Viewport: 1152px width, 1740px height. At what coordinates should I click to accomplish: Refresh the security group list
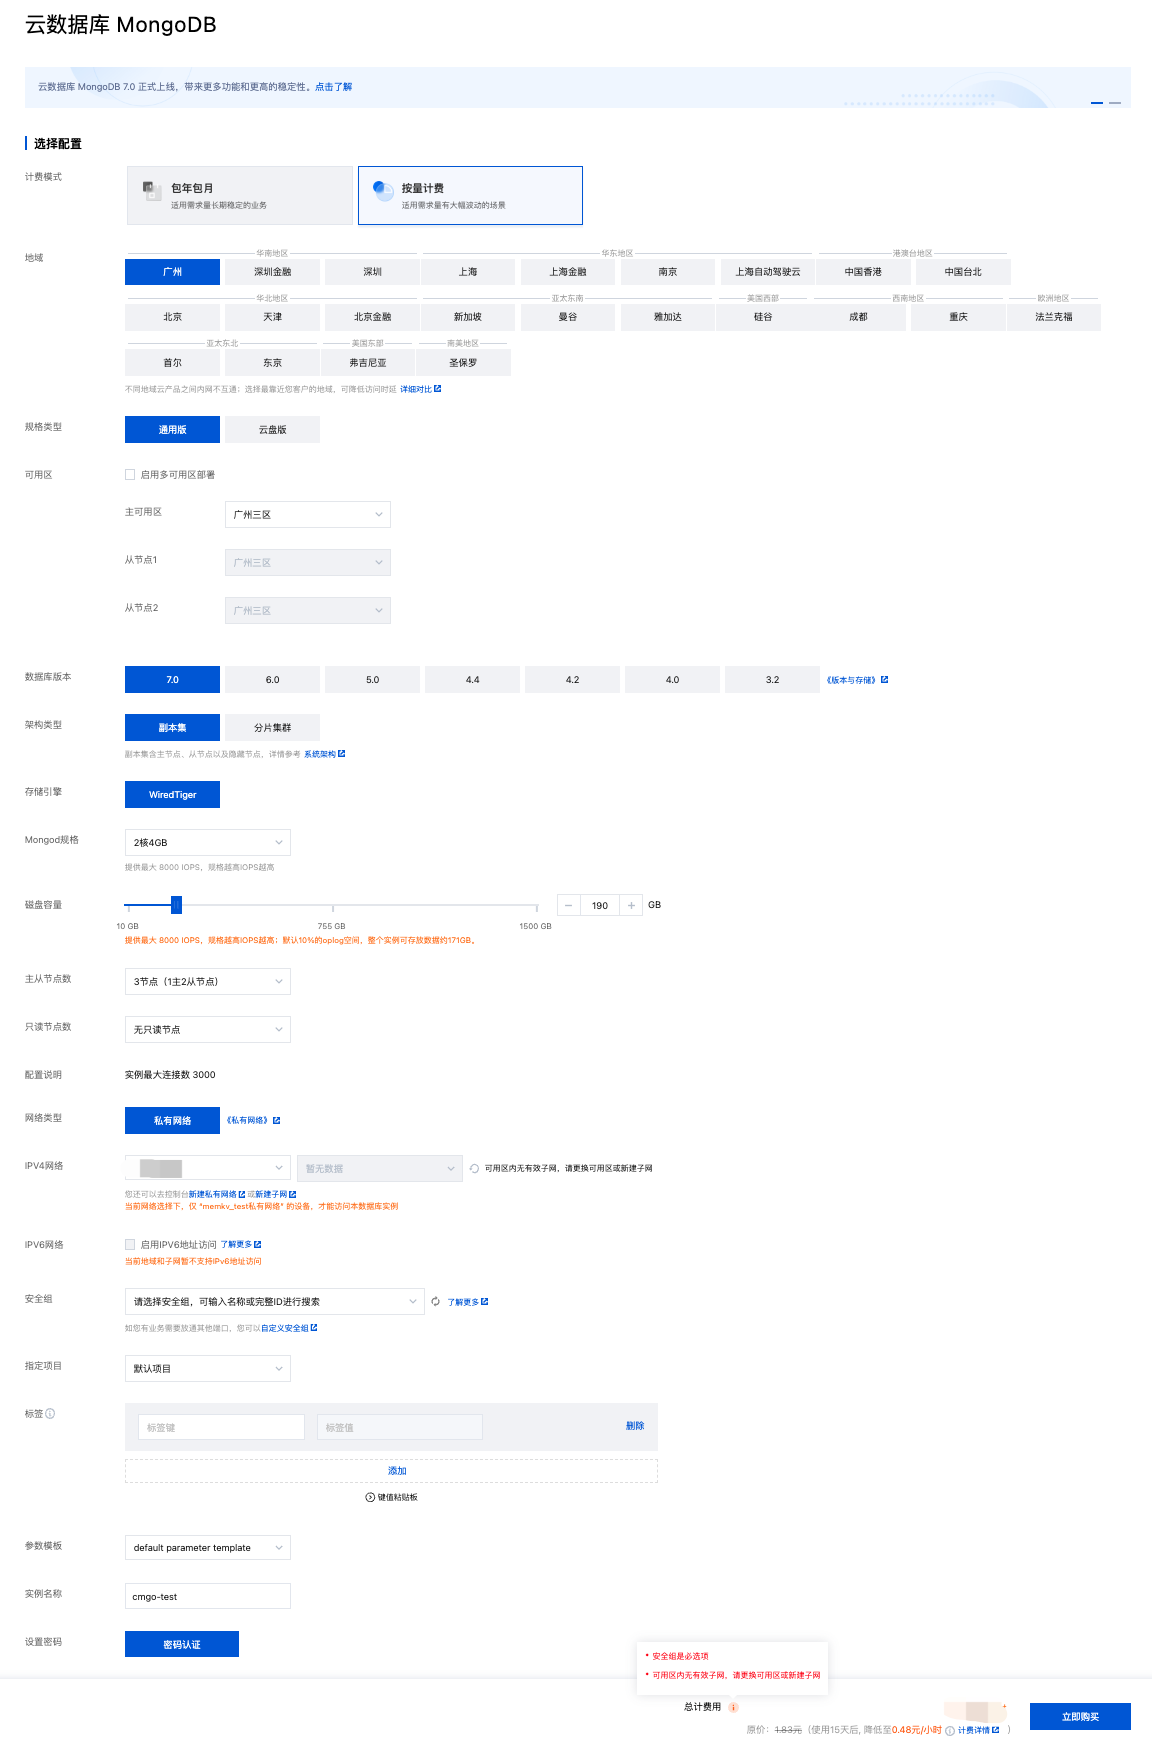click(x=436, y=1302)
